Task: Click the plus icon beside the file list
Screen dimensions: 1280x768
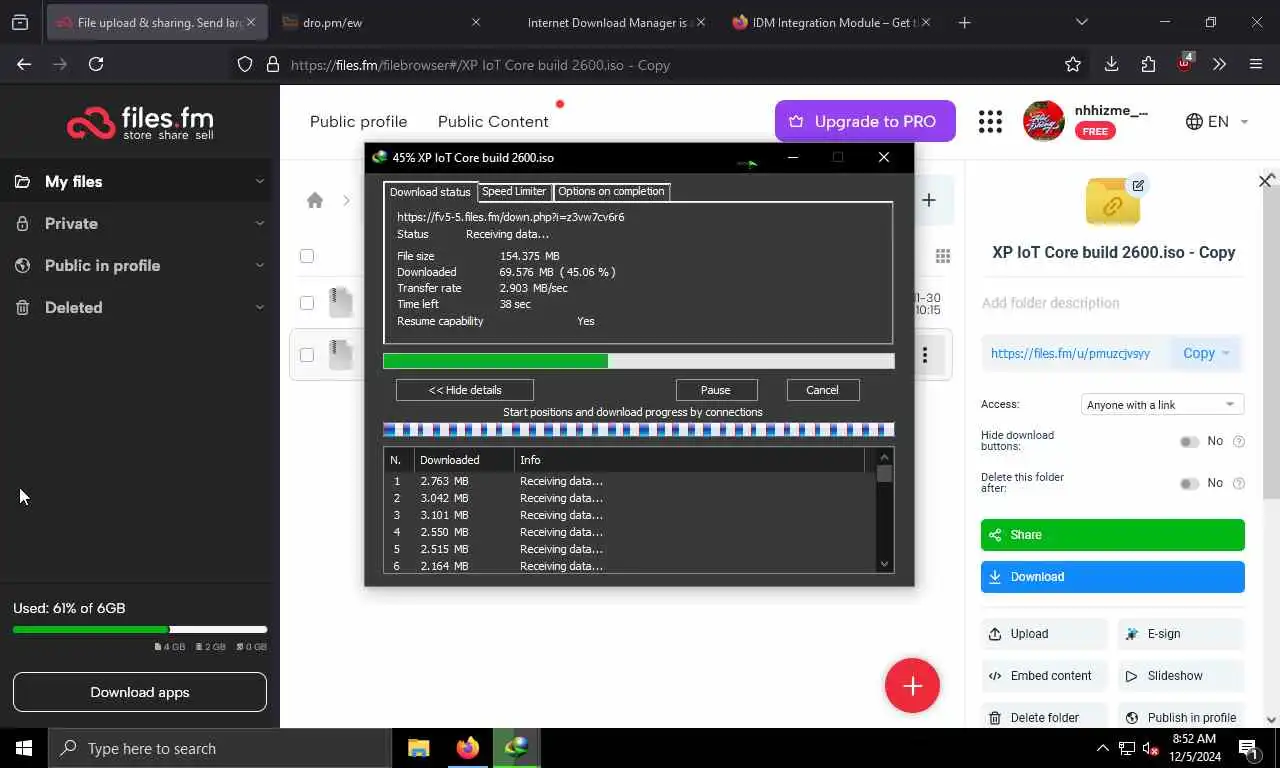Action: pos(928,200)
